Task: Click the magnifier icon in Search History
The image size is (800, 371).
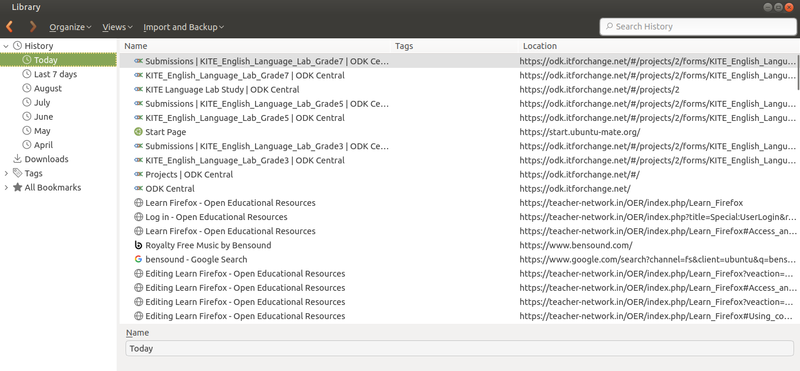Action: click(609, 27)
